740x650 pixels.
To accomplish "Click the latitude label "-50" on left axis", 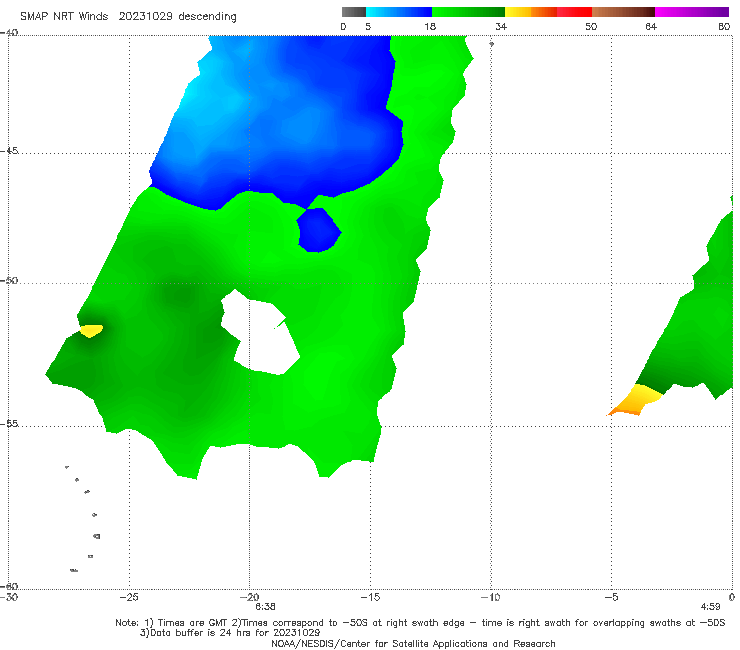I will point(9,280).
